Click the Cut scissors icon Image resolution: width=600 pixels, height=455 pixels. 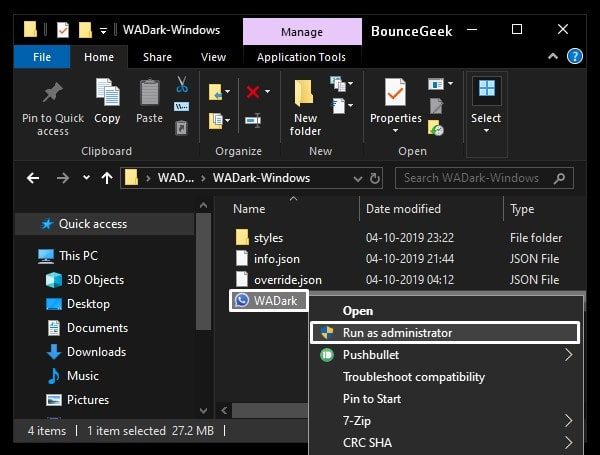[x=182, y=84]
